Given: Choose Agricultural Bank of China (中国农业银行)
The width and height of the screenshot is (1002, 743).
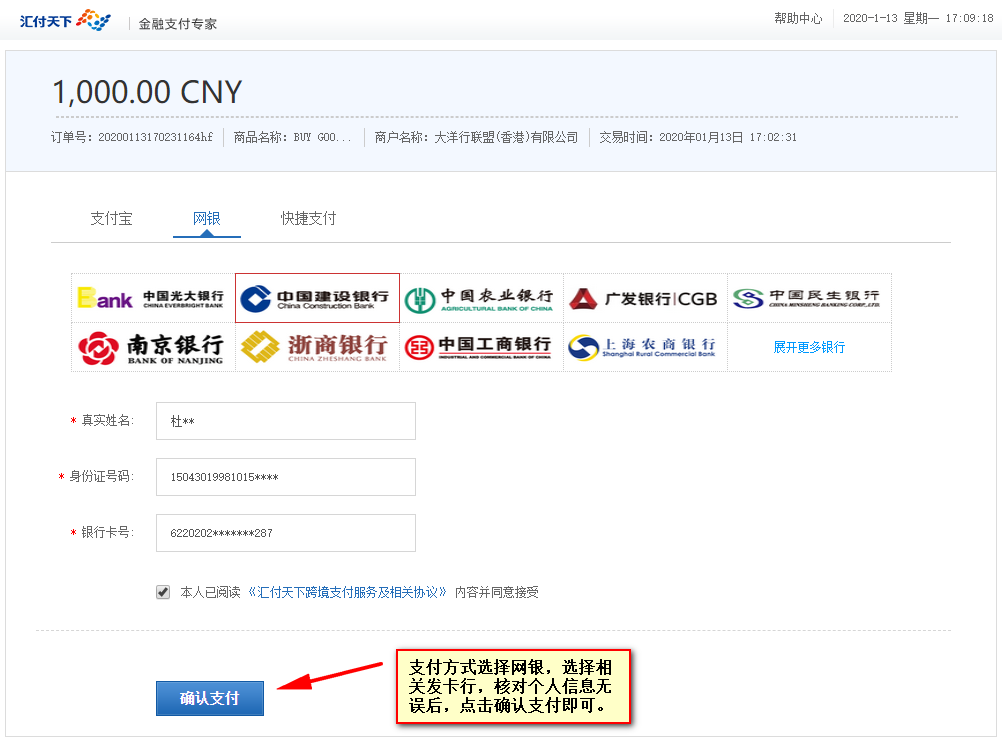Looking at the screenshot, I should coord(481,298).
